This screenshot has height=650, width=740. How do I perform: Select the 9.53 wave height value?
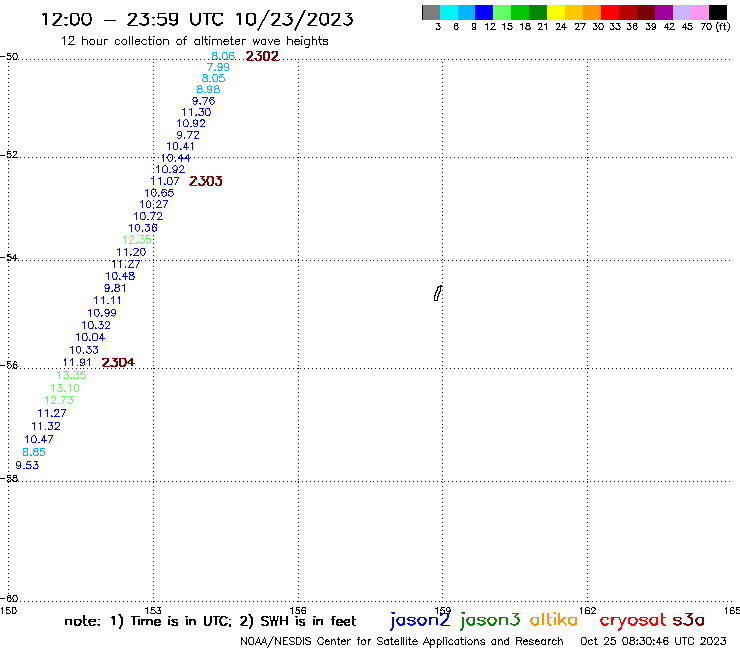[x=27, y=465]
